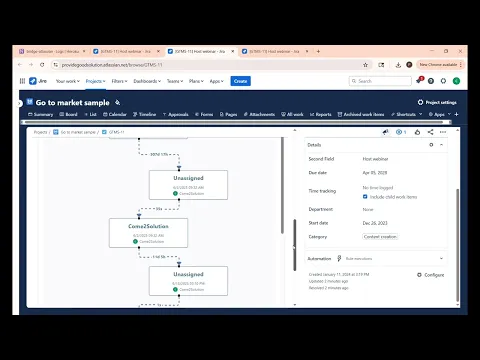
Task: Open the Dashboards dropdown
Action: (147, 81)
